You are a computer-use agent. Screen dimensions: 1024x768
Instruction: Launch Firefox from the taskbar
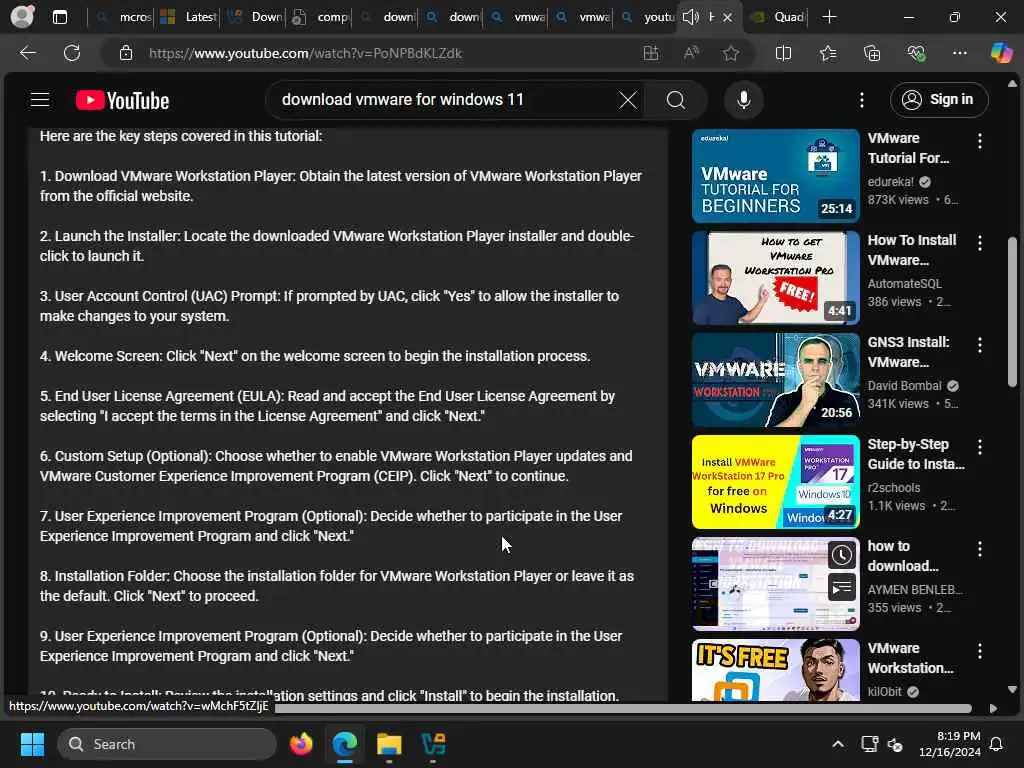pos(301,744)
